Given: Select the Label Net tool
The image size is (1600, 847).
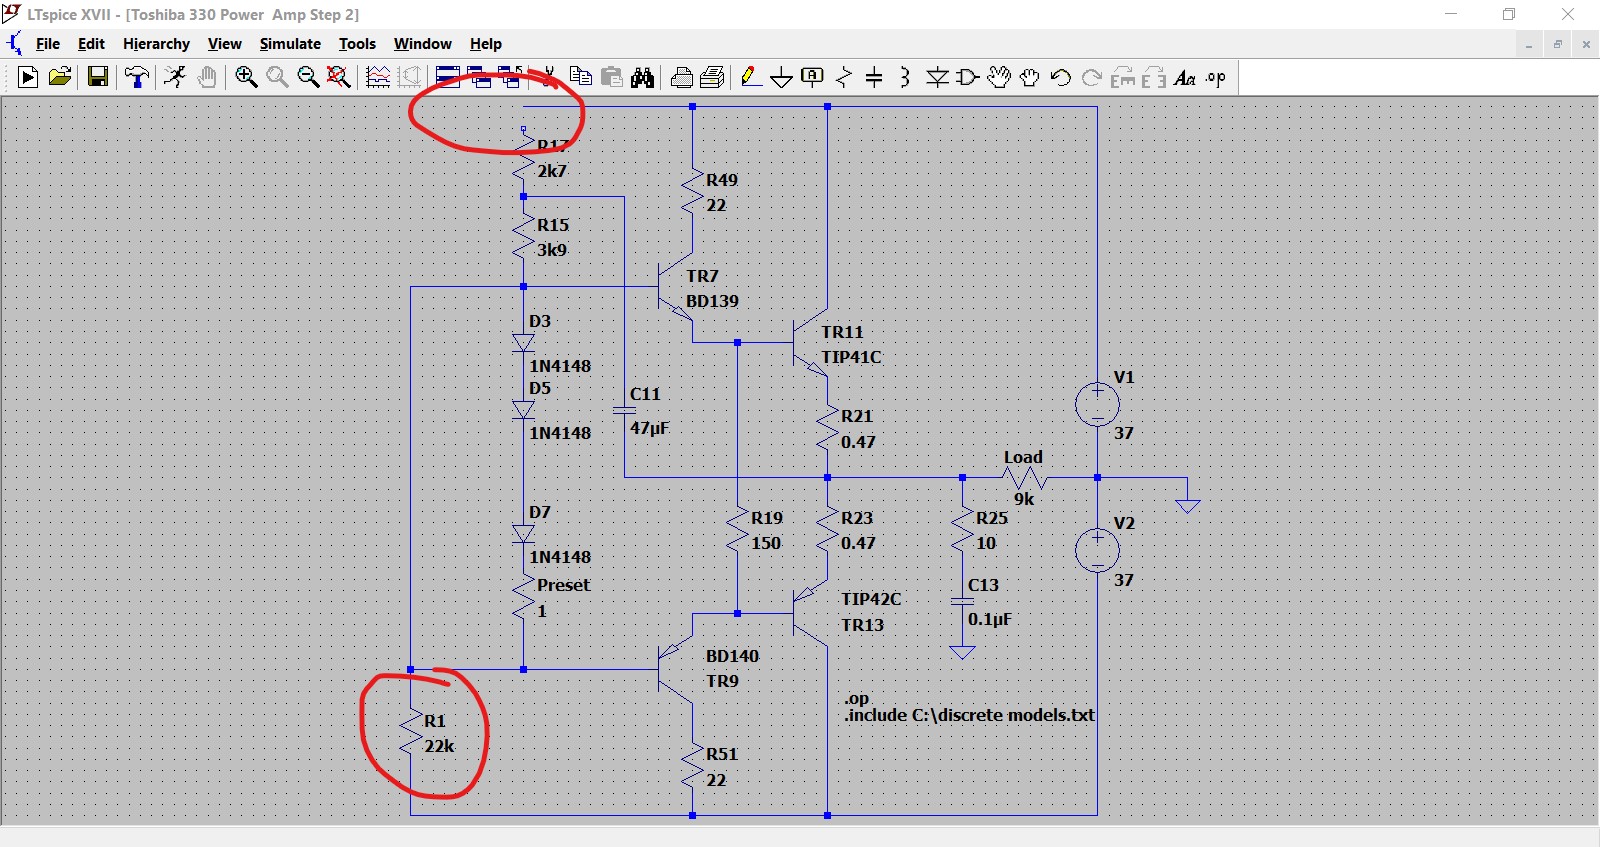Looking at the screenshot, I should point(813,77).
